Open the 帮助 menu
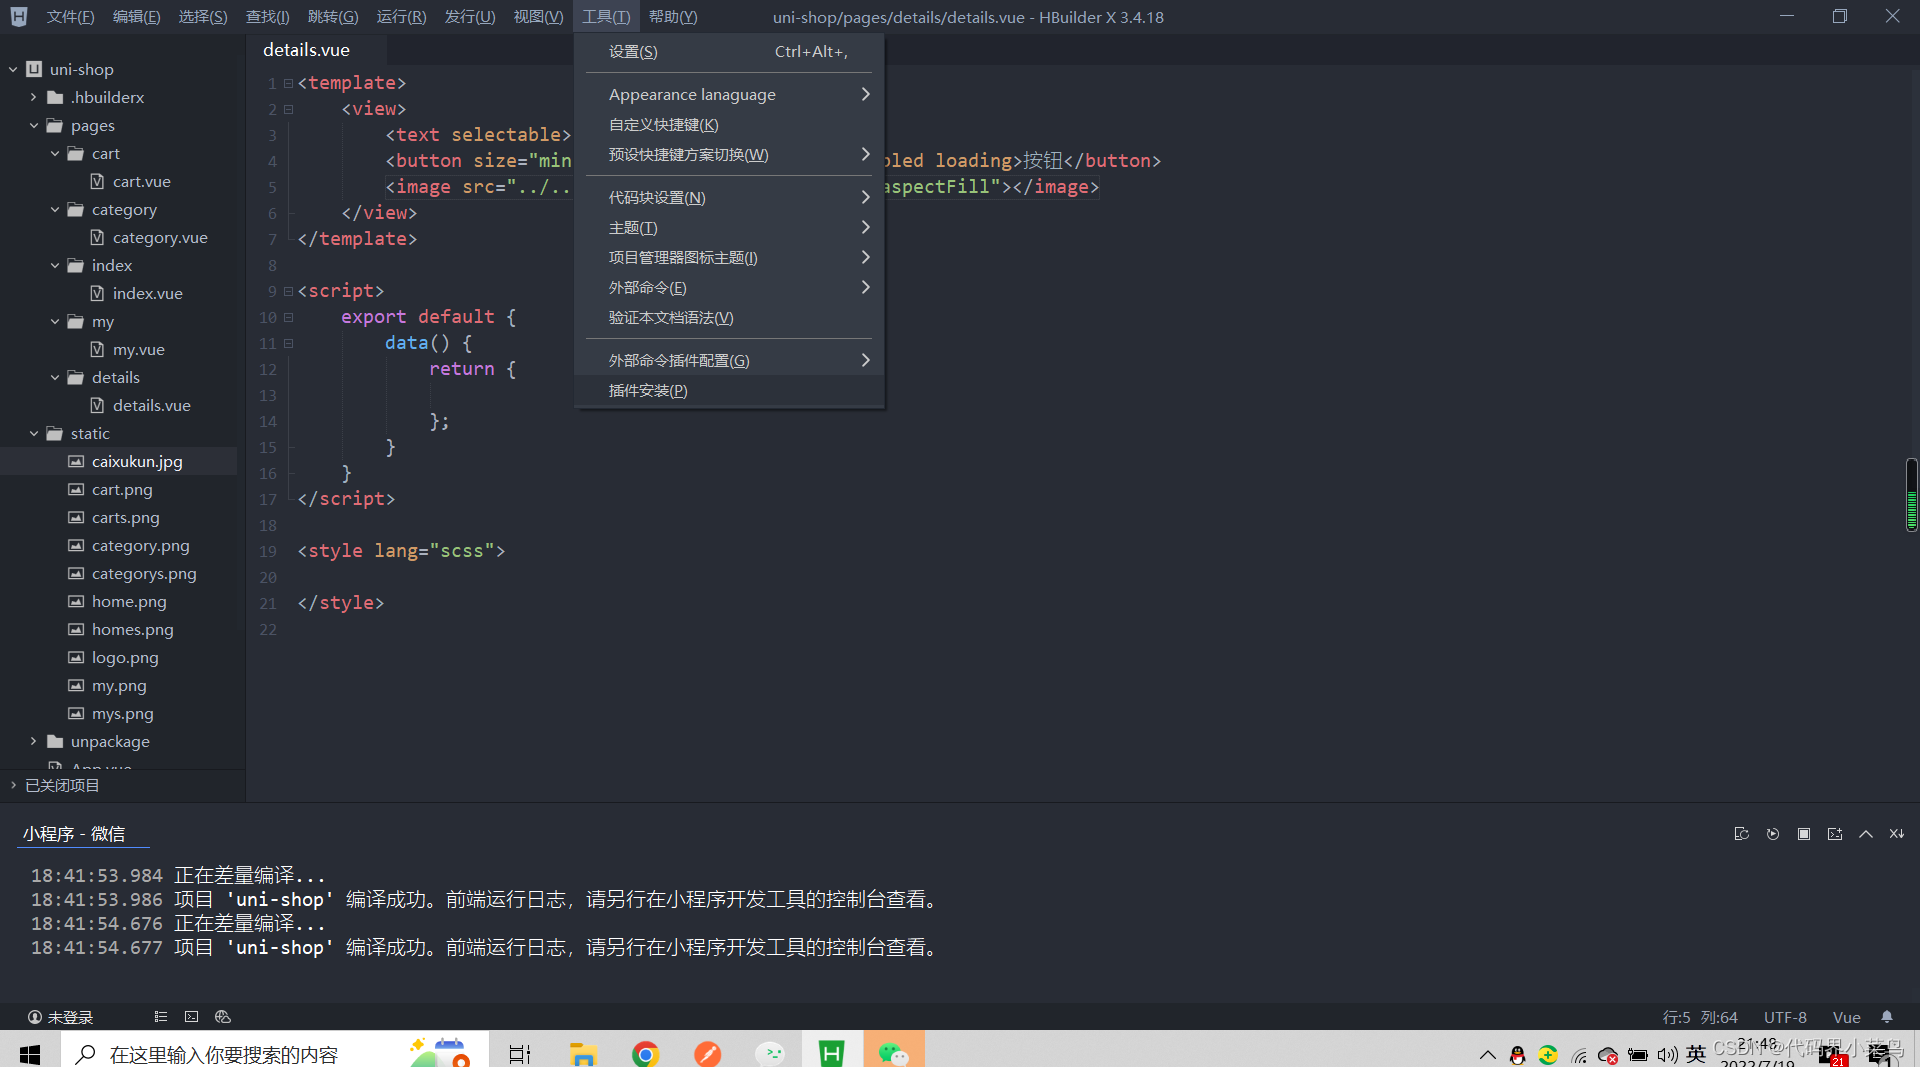Viewport: 1920px width, 1067px height. coord(671,16)
